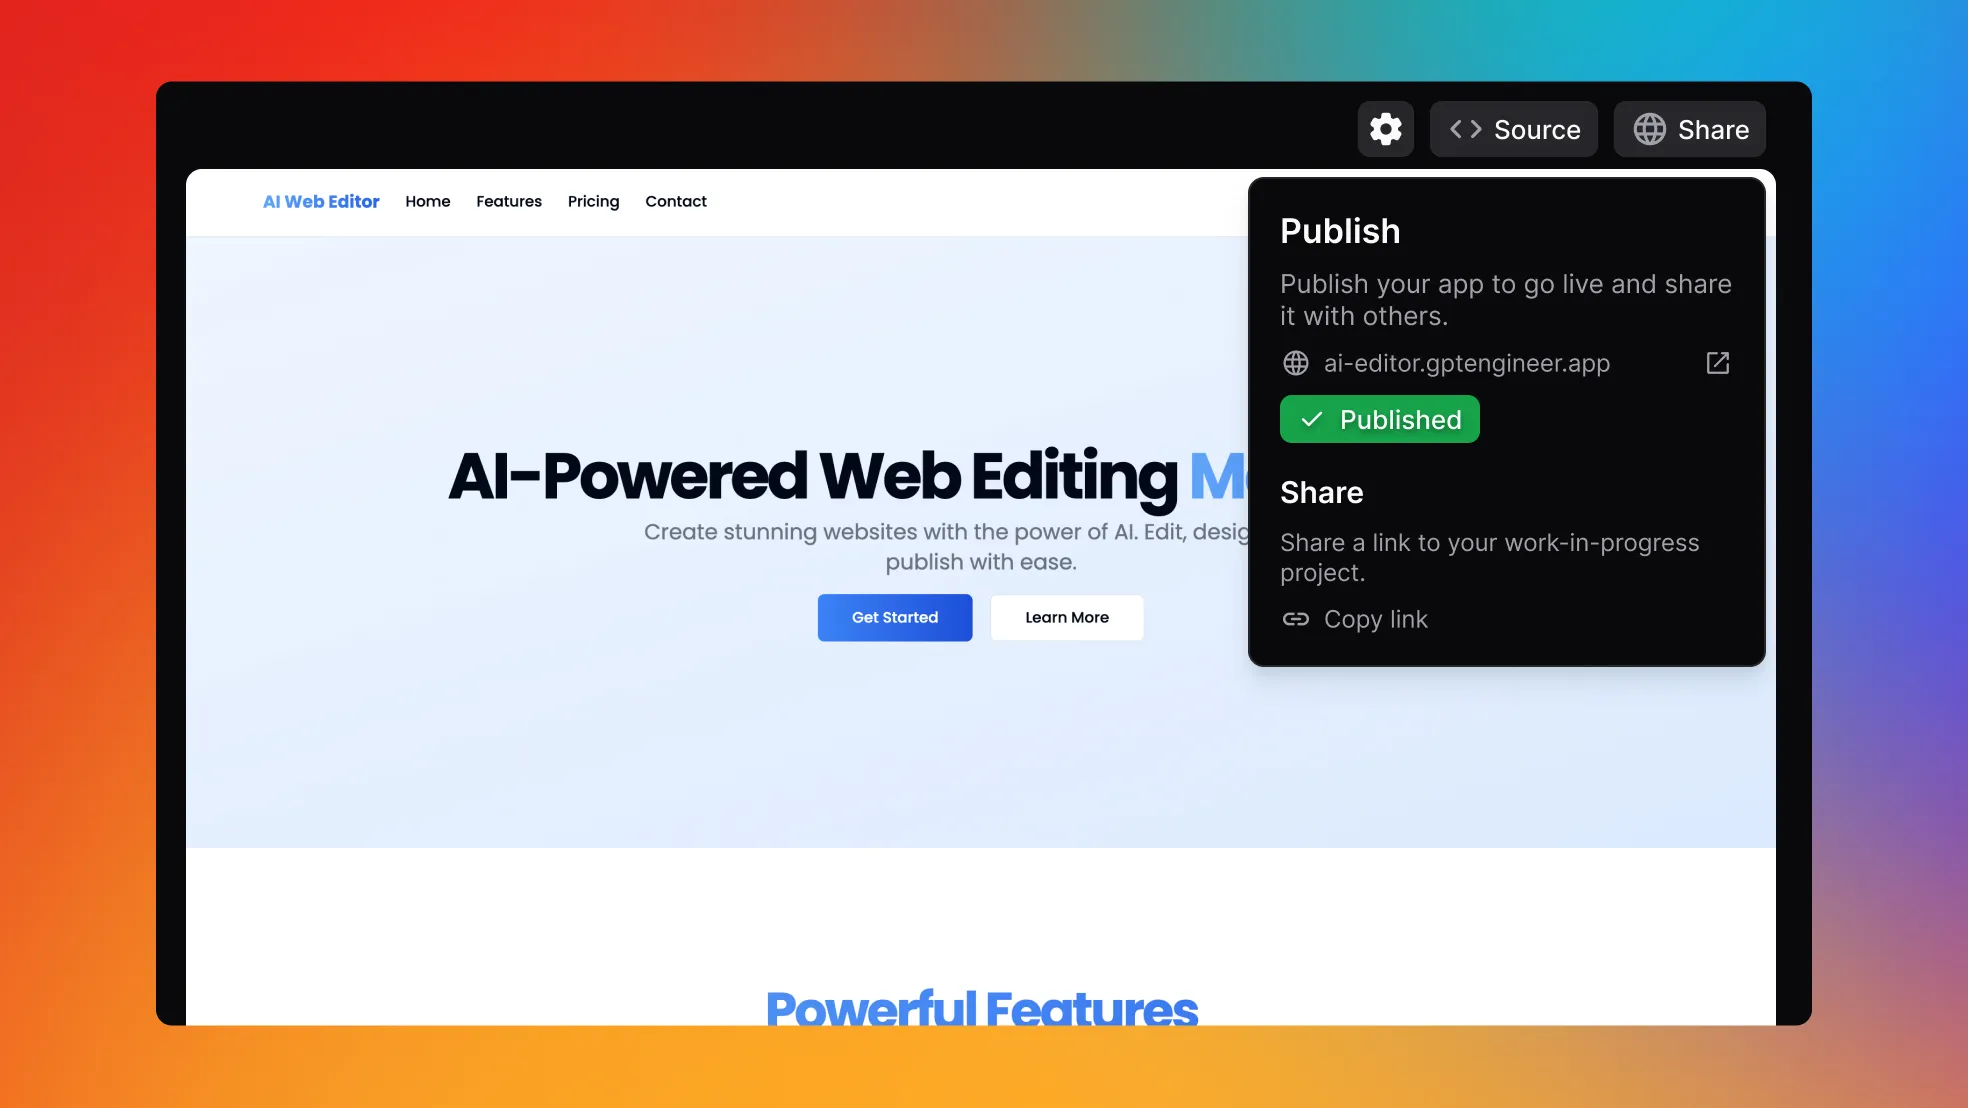Click the Learn More button
Image resolution: width=1968 pixels, height=1108 pixels.
coord(1066,616)
